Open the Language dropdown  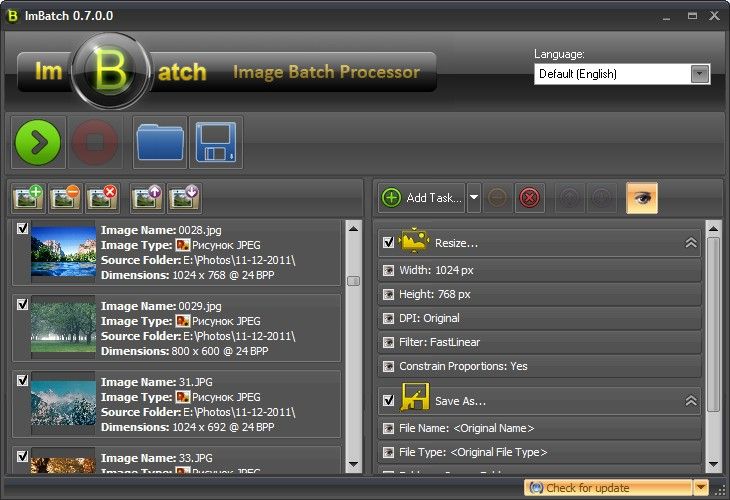coord(699,74)
